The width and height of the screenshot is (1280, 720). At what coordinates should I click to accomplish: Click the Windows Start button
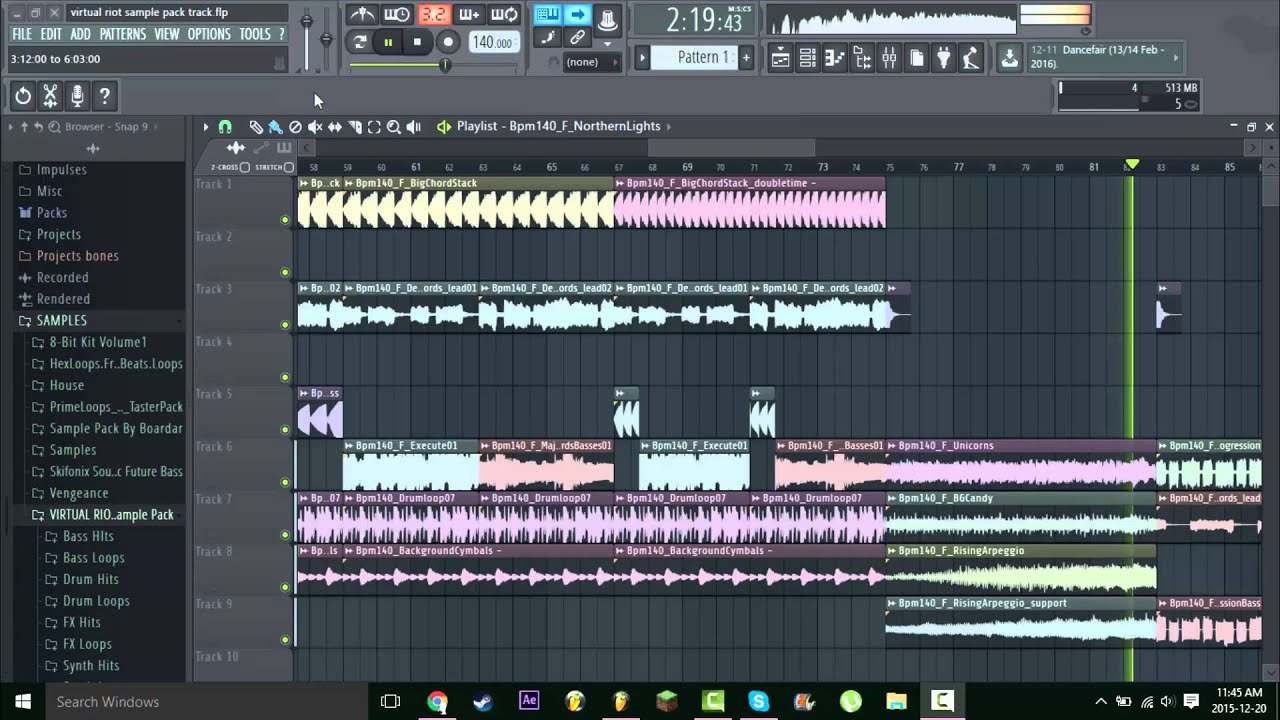tap(22, 701)
